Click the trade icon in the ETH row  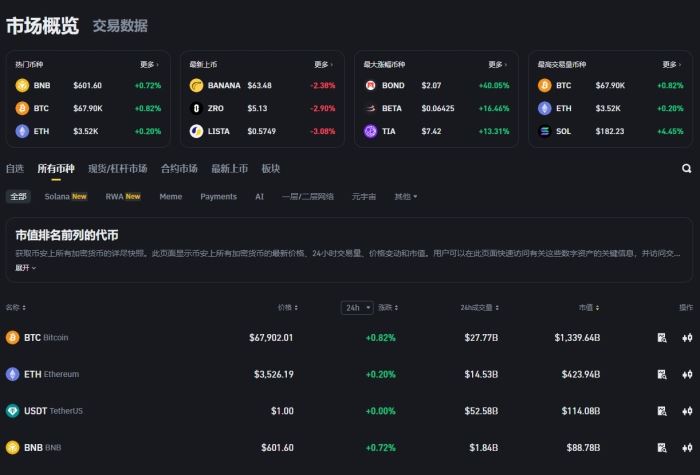[x=686, y=374]
